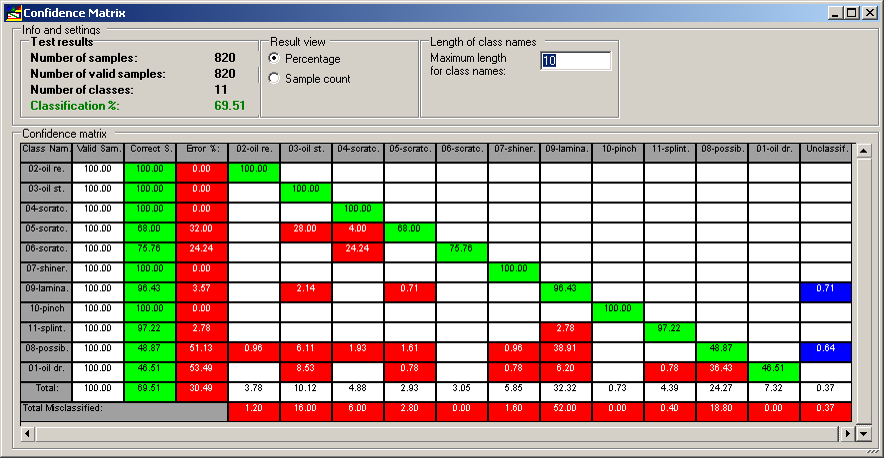The width and height of the screenshot is (884, 458).
Task: Click the red 4.00 cell
Action: (358, 232)
